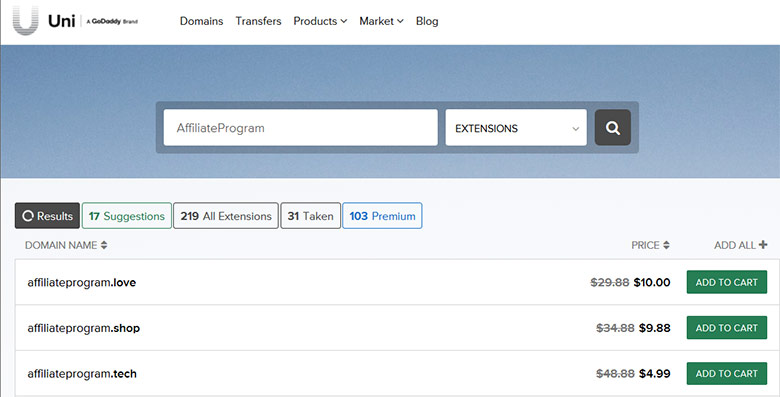Expand the Market menu
780x397 pixels.
click(x=381, y=21)
